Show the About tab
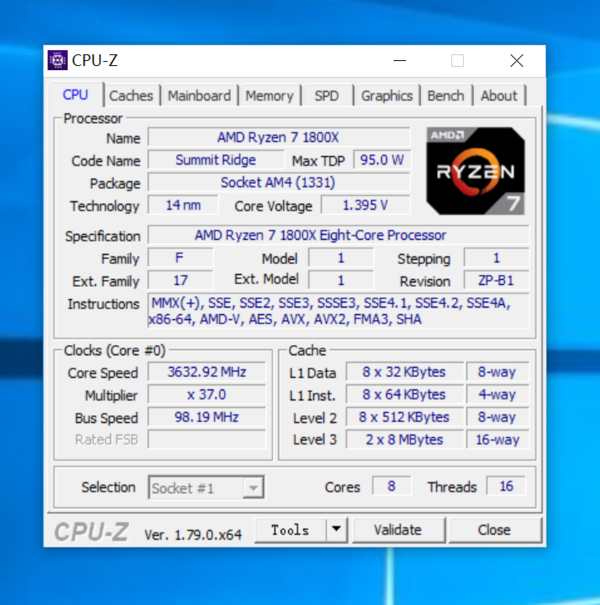600x605 pixels. tap(499, 95)
